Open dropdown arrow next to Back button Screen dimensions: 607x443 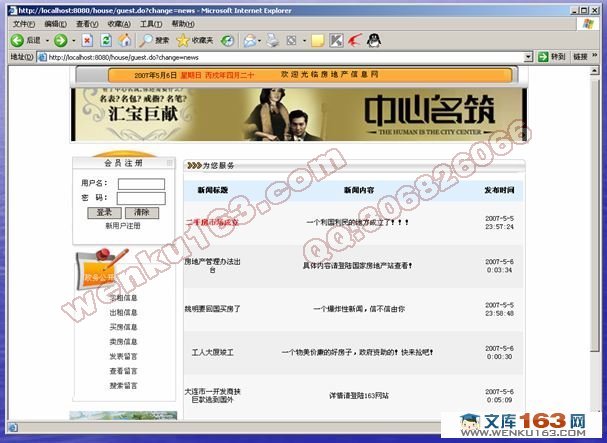coord(47,41)
